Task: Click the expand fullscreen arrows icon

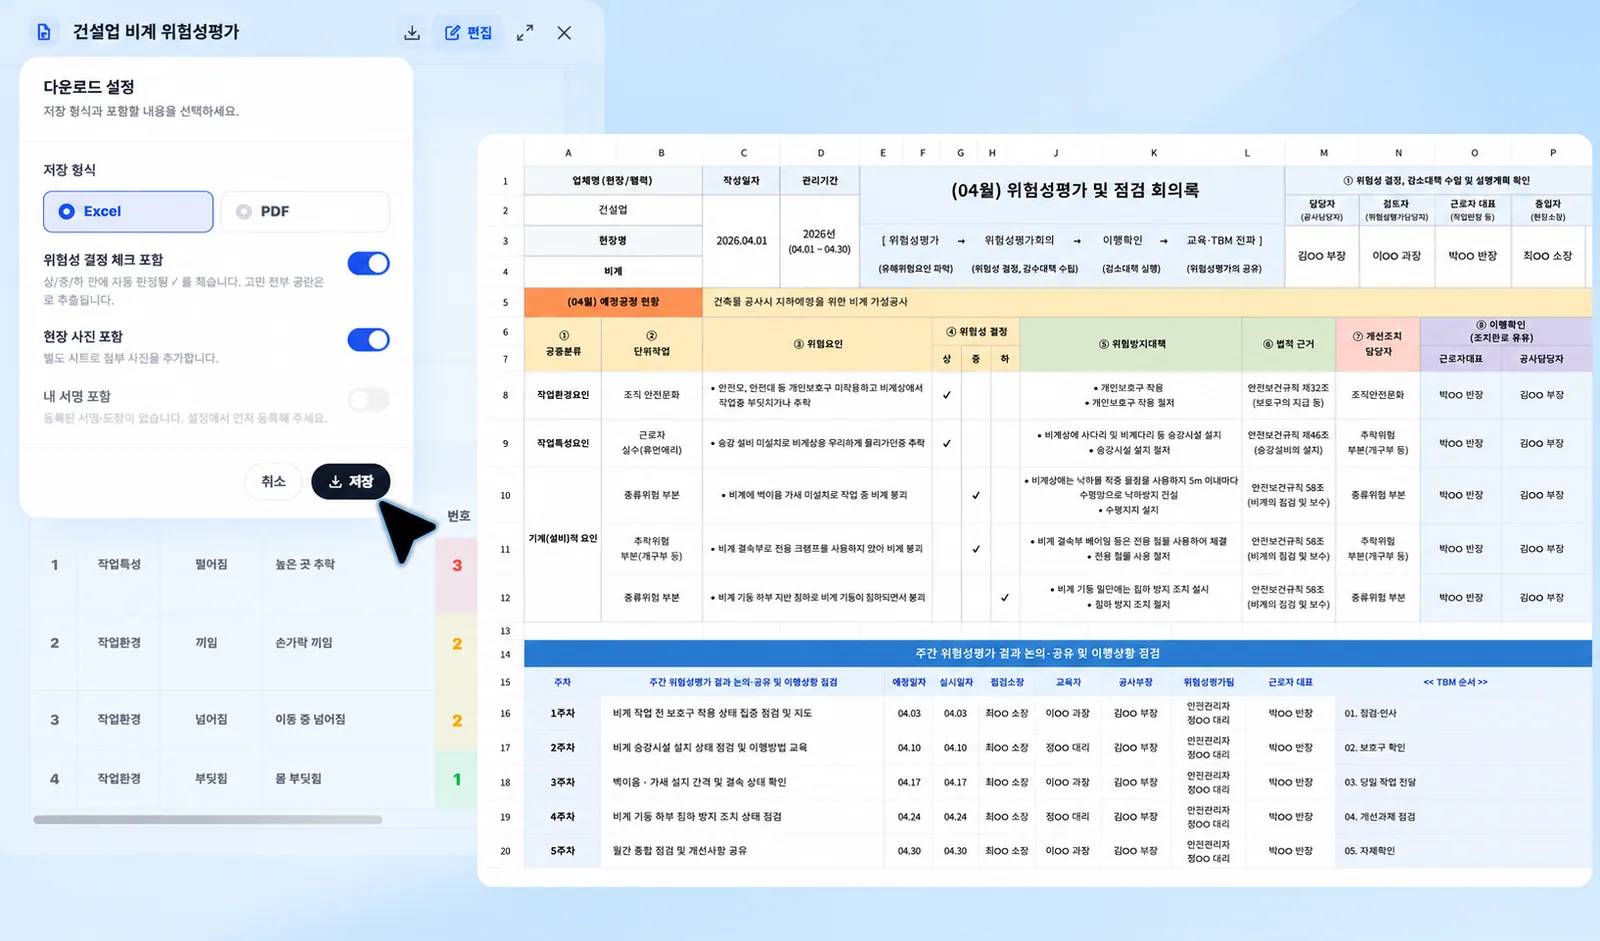Action: 525,33
